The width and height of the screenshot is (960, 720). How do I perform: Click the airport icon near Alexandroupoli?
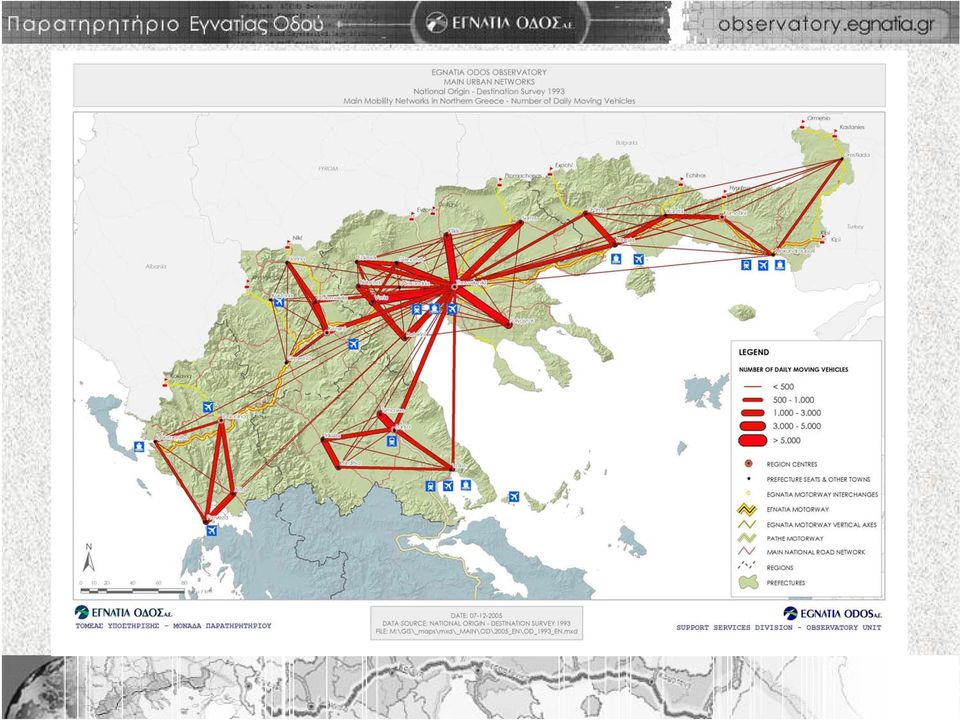[763, 265]
